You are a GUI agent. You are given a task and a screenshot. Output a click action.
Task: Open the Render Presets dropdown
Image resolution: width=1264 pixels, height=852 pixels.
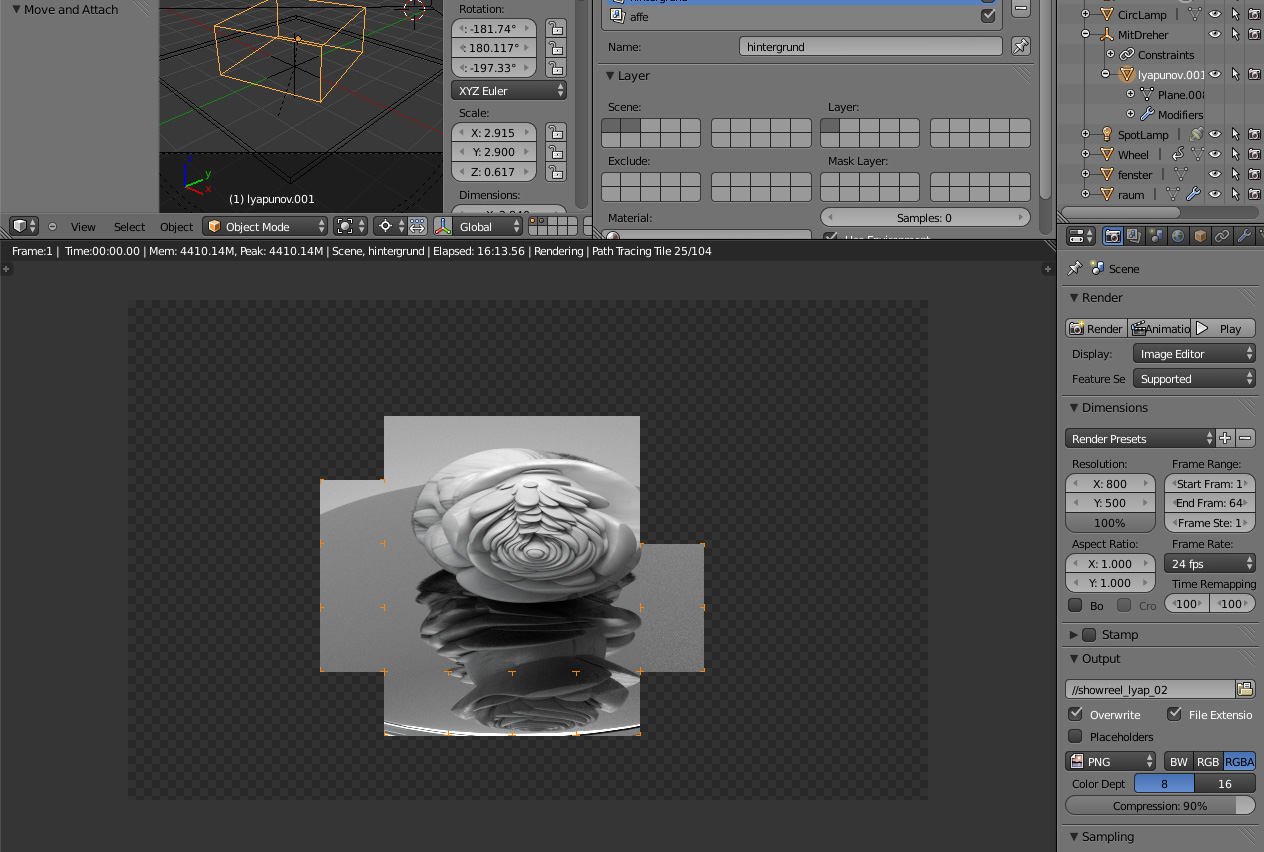tap(1140, 438)
